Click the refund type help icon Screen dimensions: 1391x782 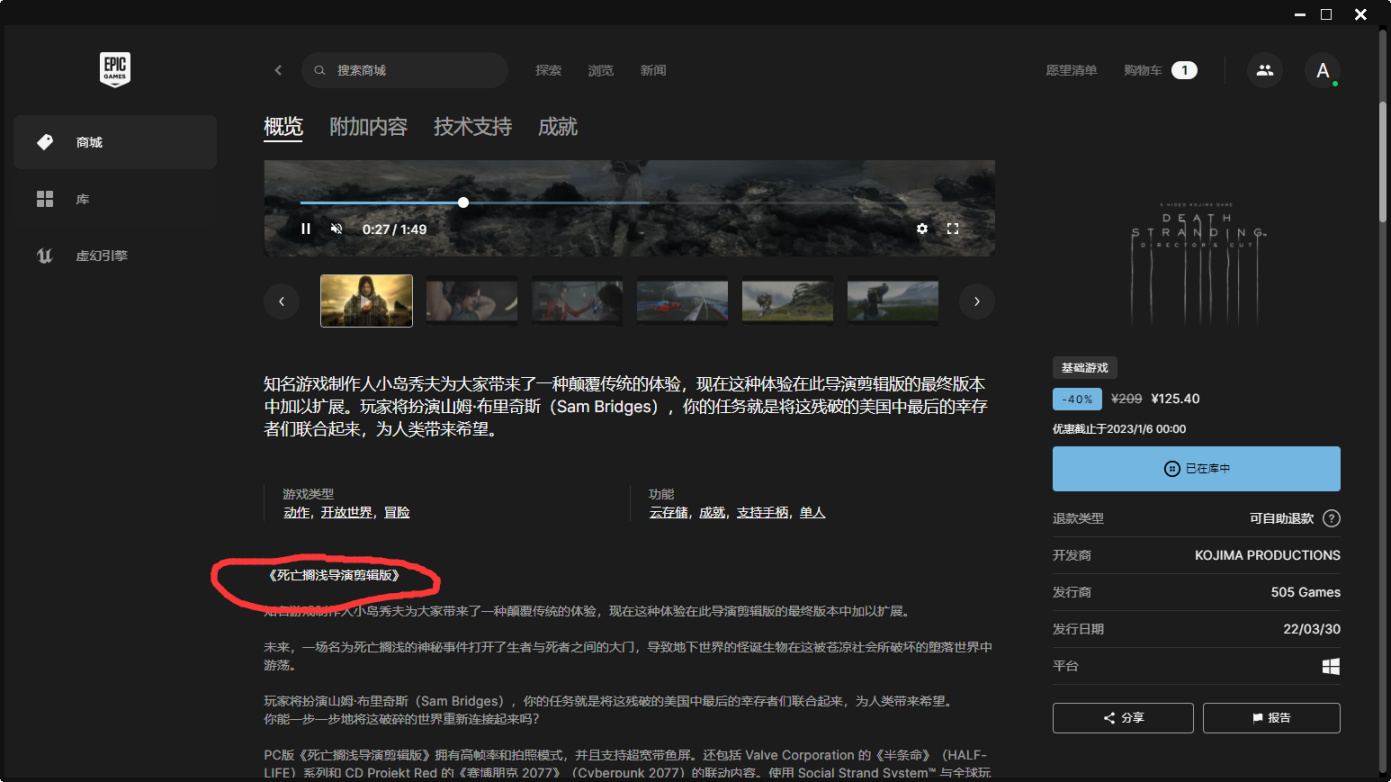coord(1331,518)
